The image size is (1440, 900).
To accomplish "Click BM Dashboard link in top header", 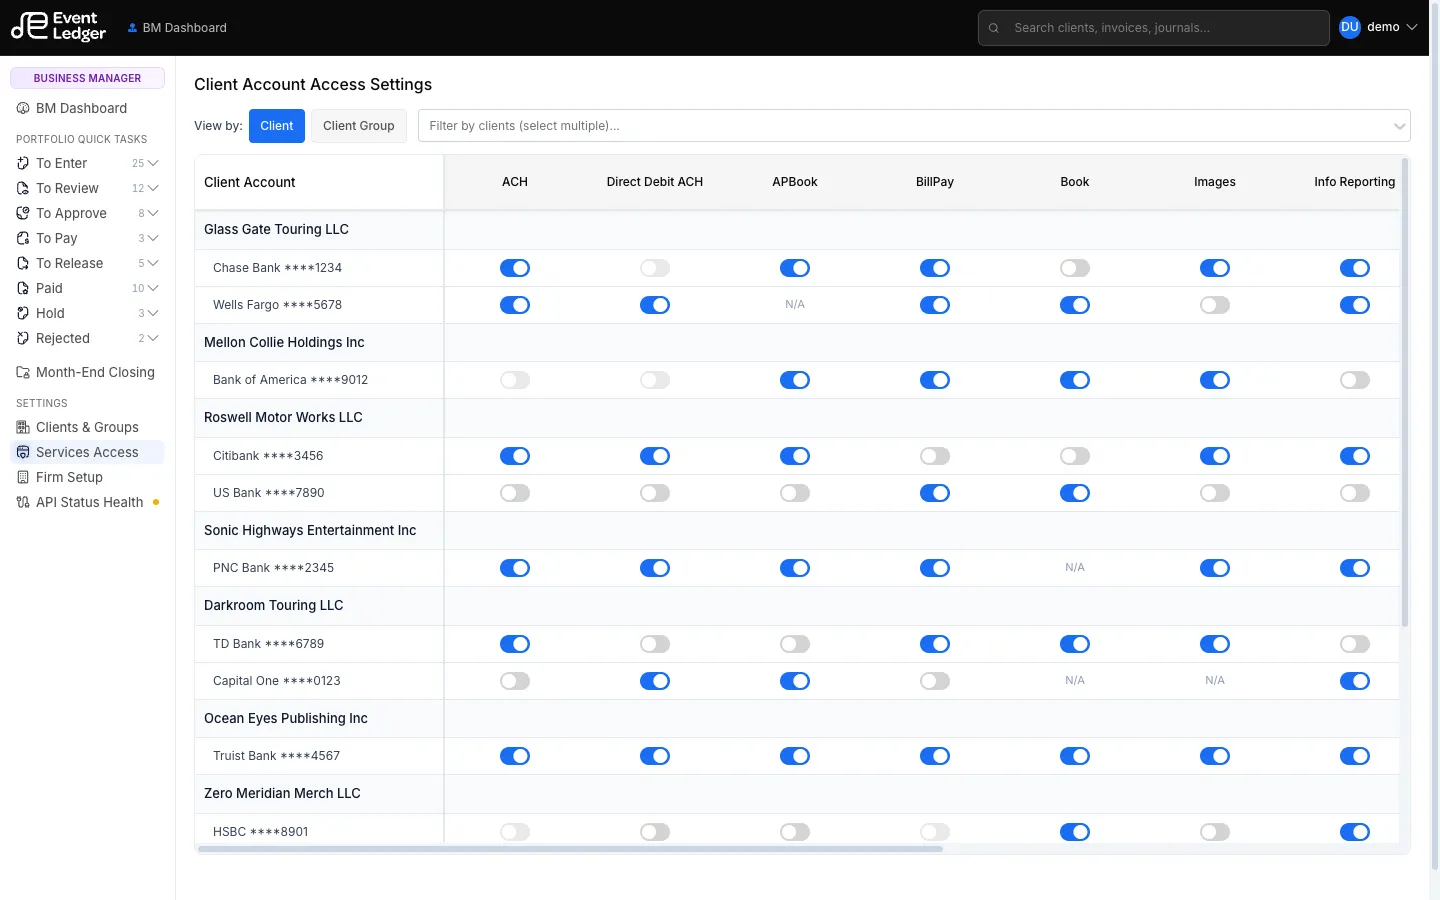I will click(x=177, y=28).
